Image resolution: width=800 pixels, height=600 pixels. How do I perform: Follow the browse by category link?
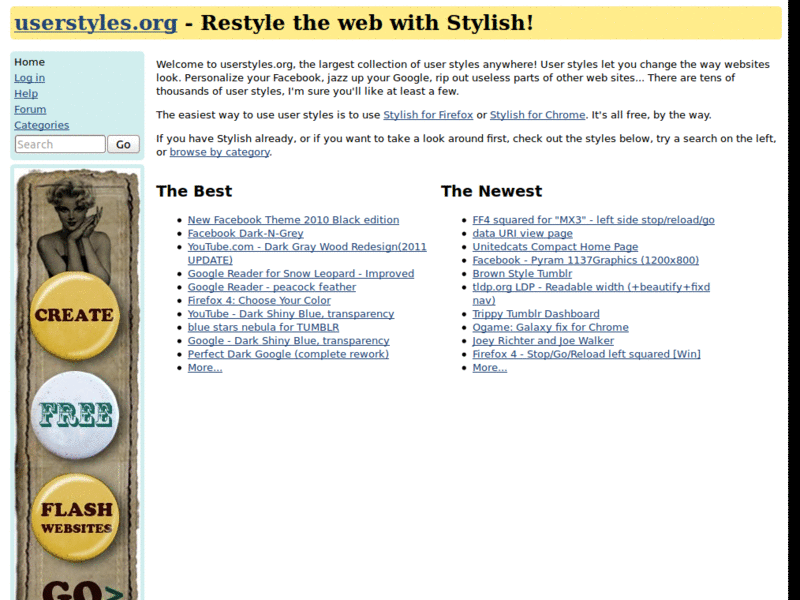pyautogui.click(x=219, y=152)
